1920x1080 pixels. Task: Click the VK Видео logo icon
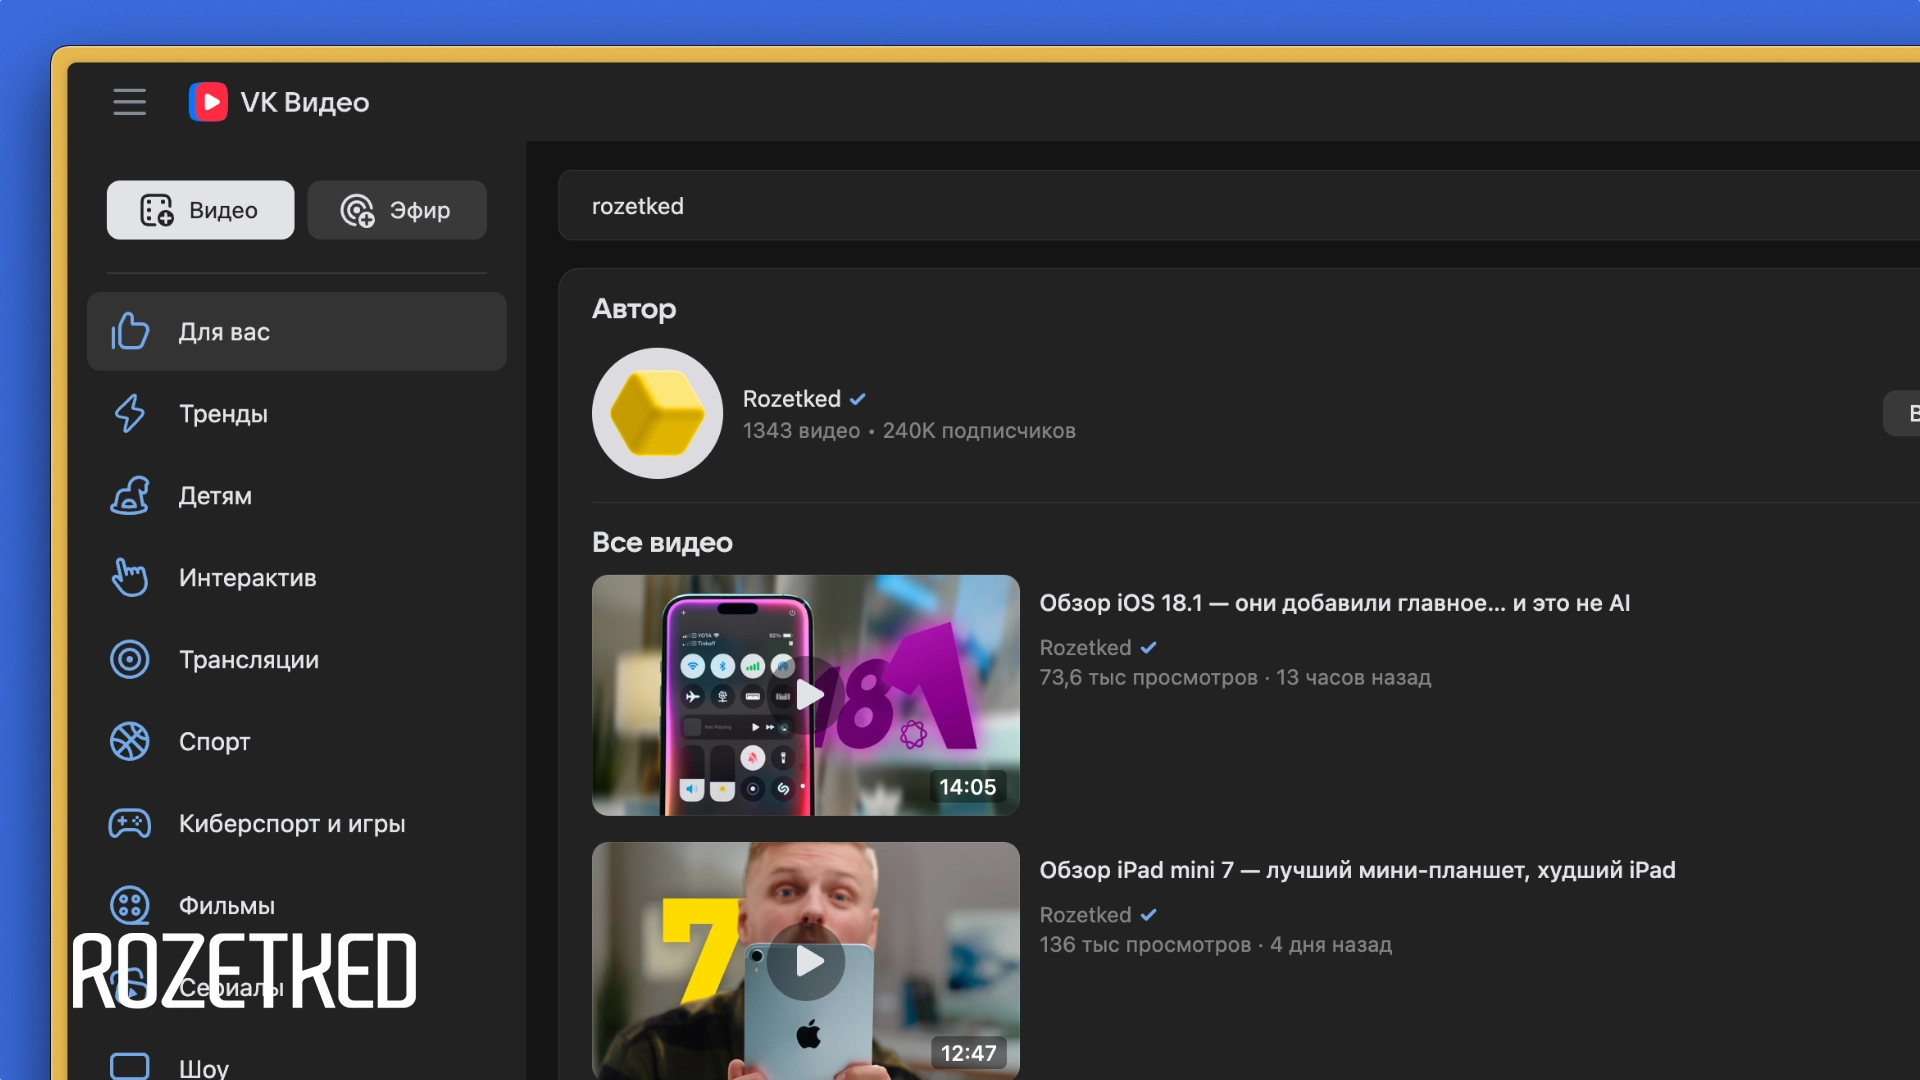(208, 102)
